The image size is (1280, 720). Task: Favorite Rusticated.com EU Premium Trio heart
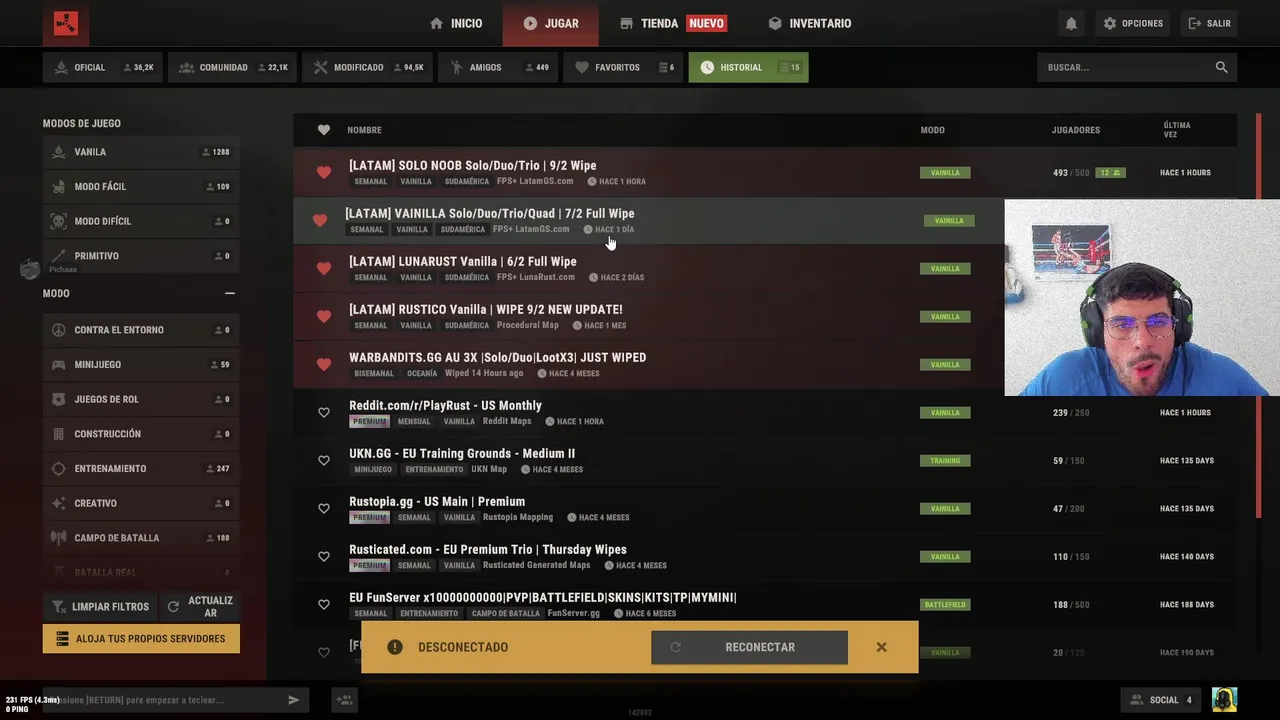[x=324, y=556]
